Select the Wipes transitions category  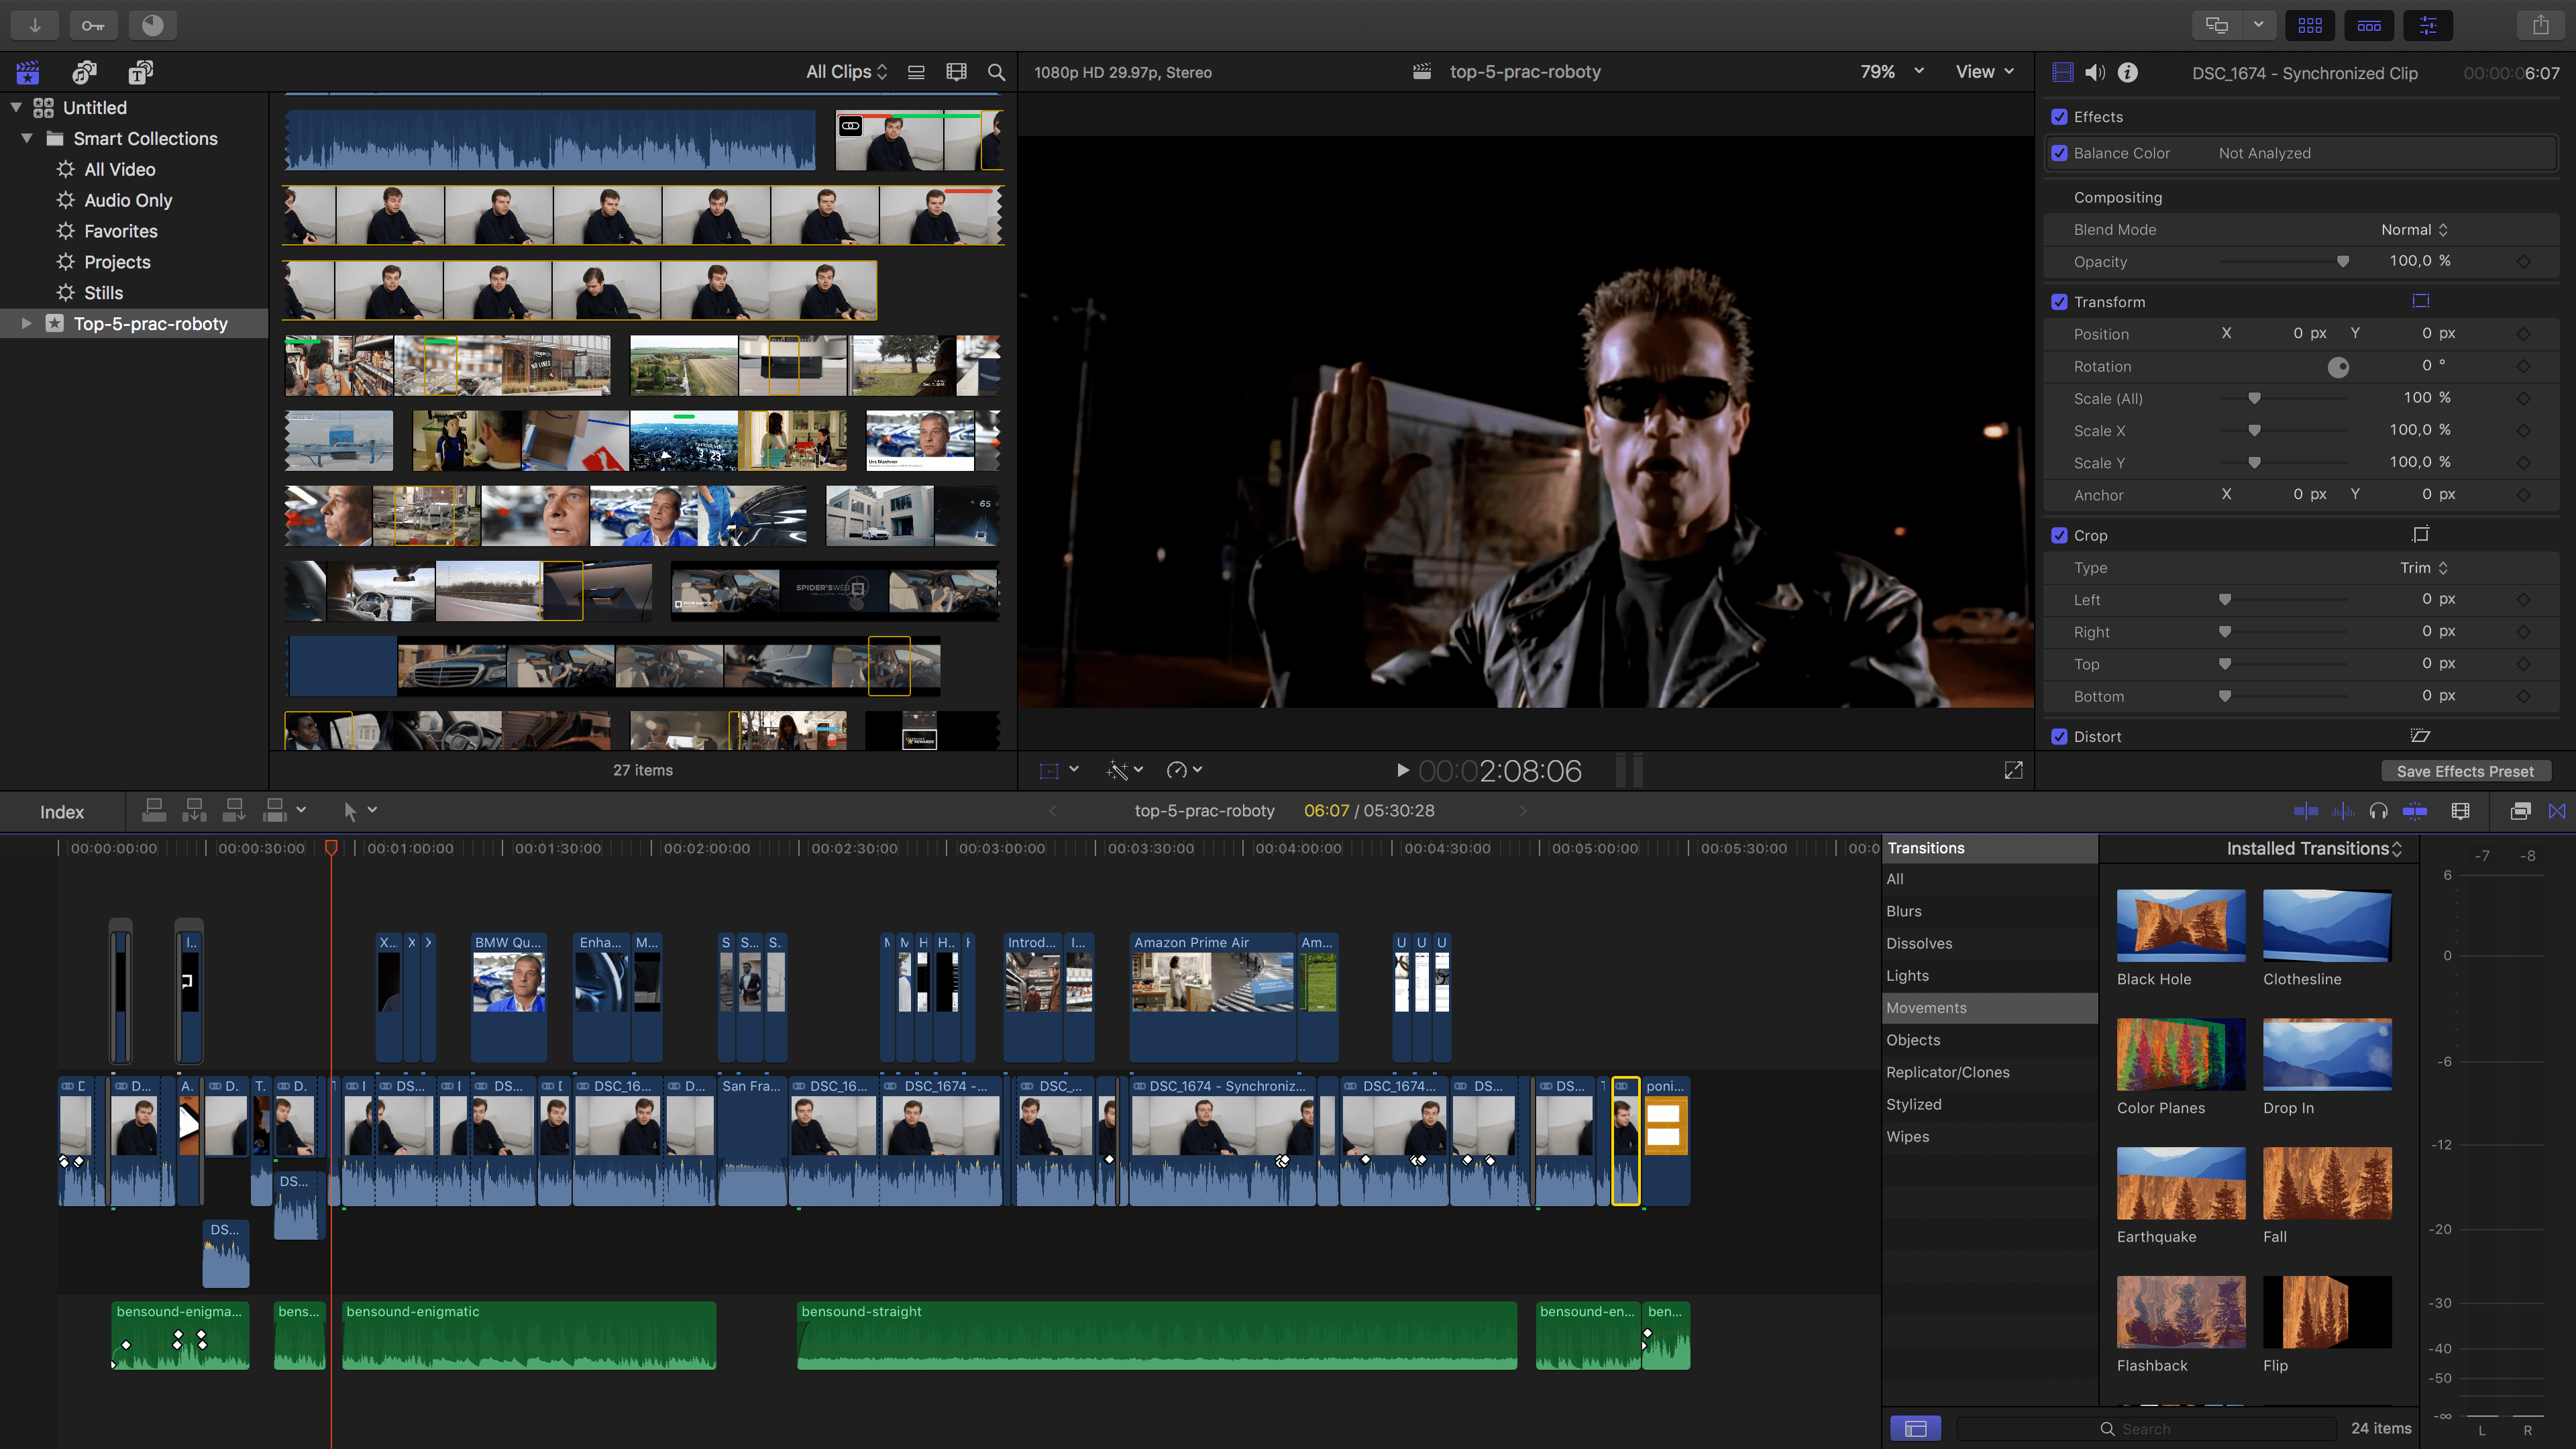1990,1136
